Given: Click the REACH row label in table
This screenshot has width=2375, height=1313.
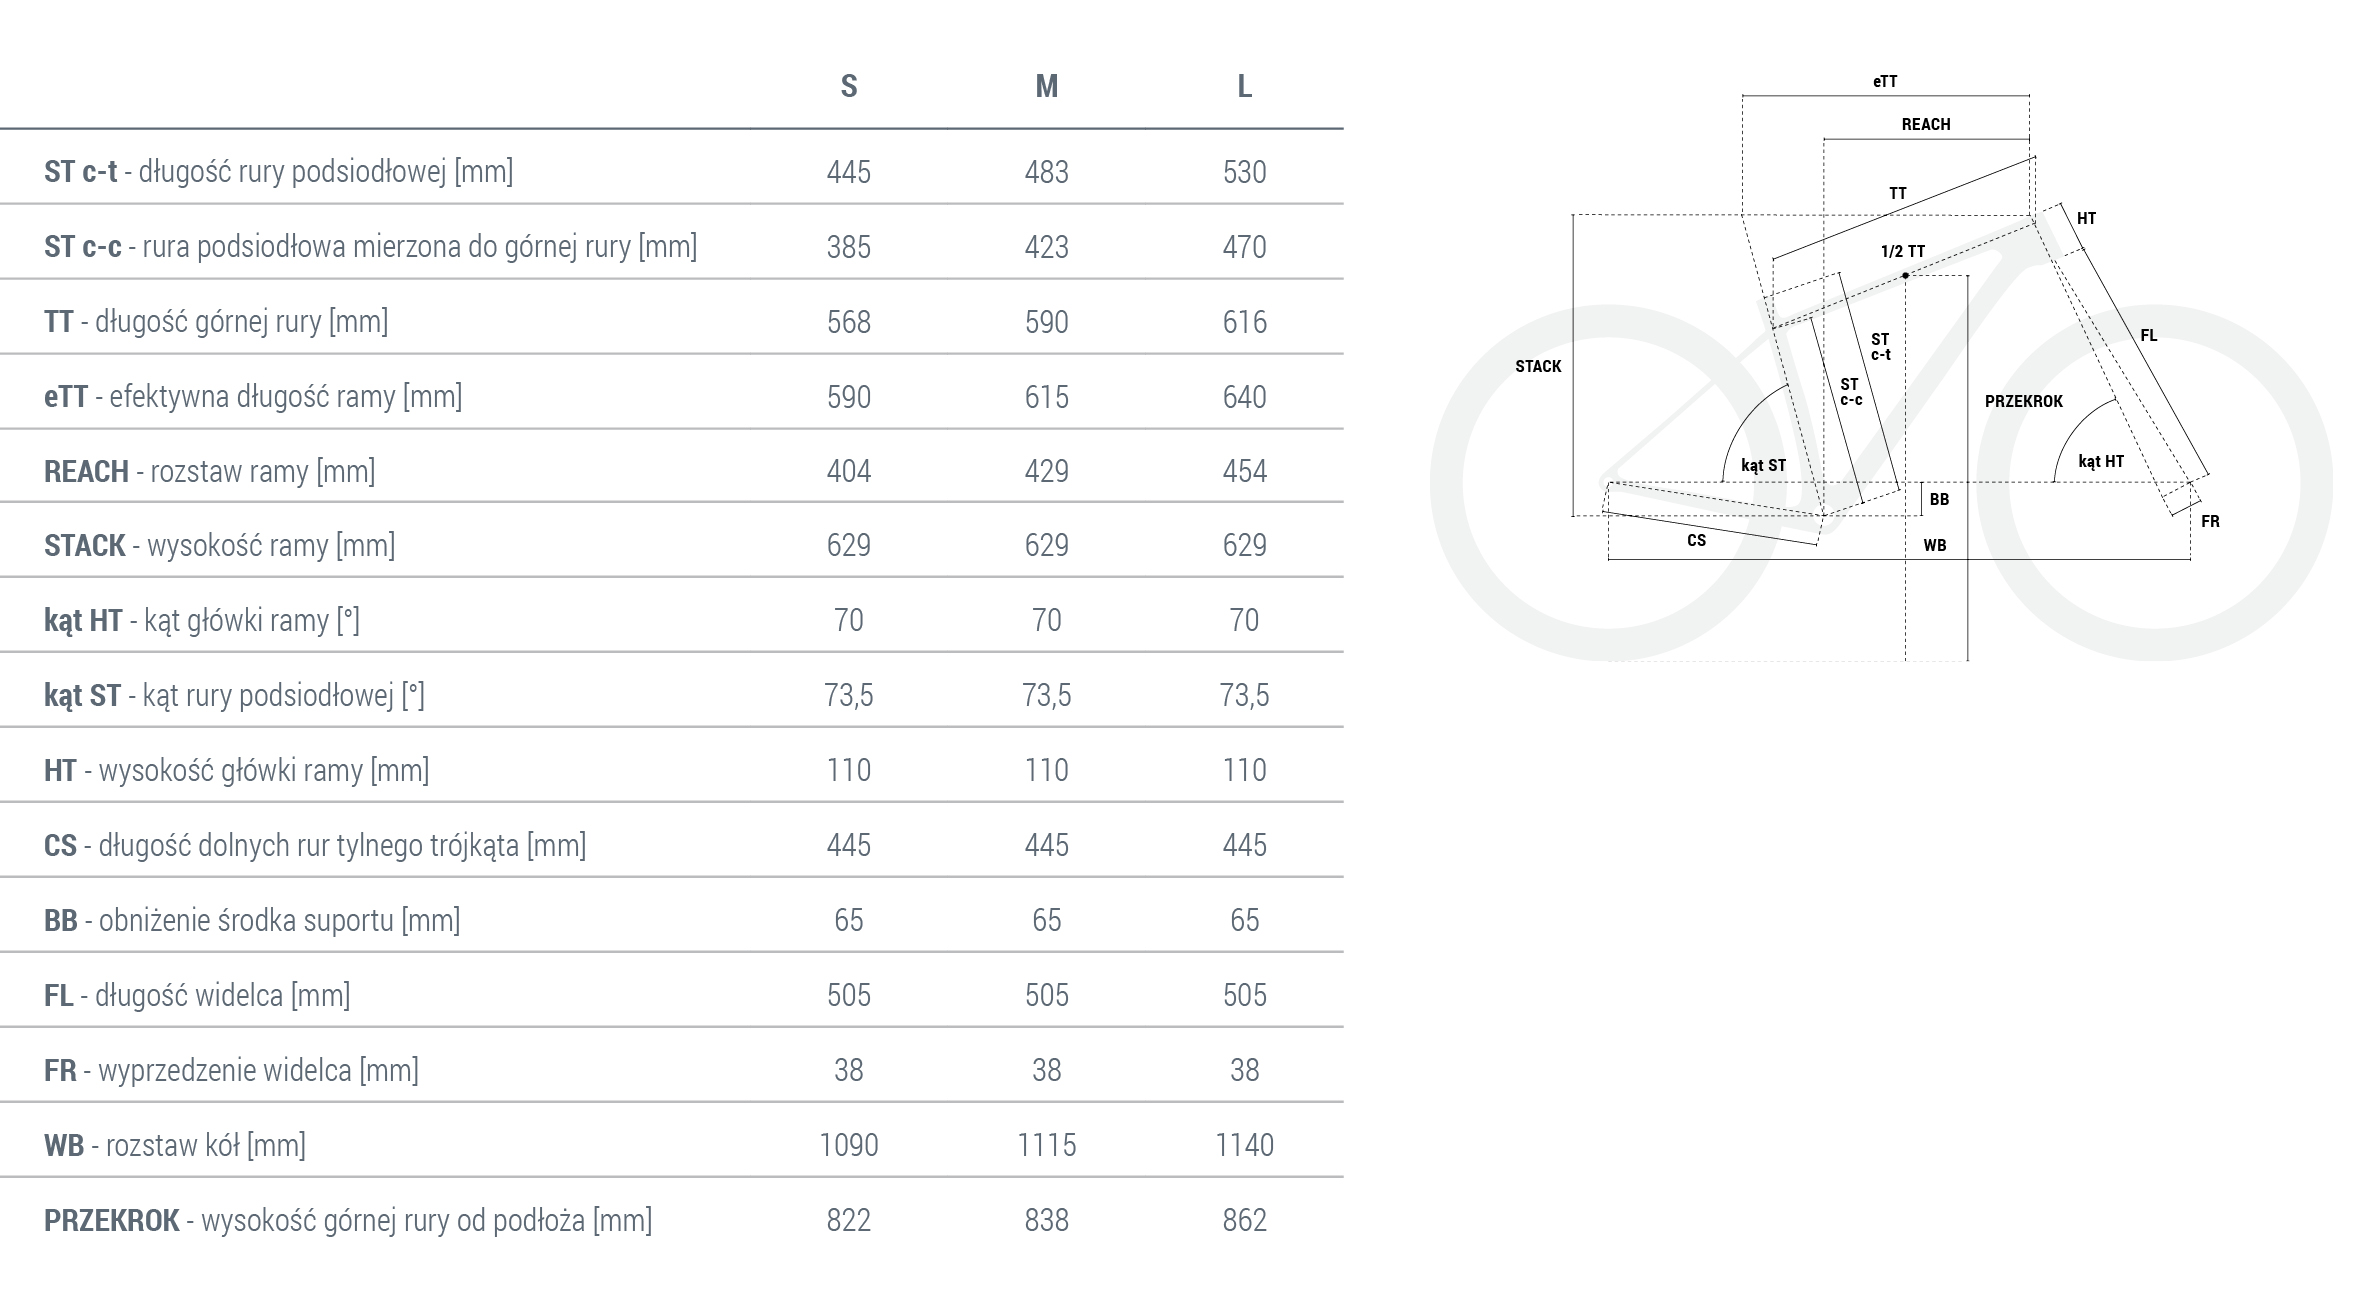Looking at the screenshot, I should pyautogui.click(x=209, y=471).
